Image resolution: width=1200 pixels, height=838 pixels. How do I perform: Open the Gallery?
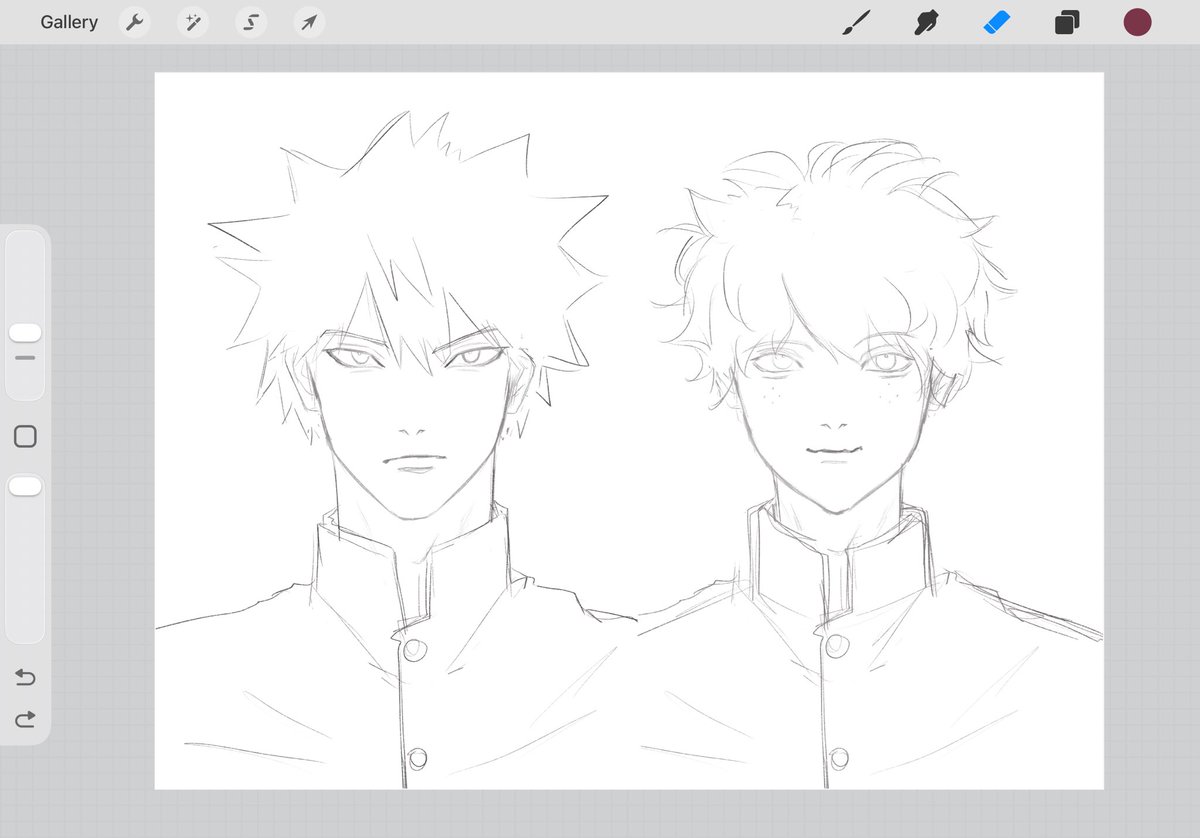click(69, 22)
